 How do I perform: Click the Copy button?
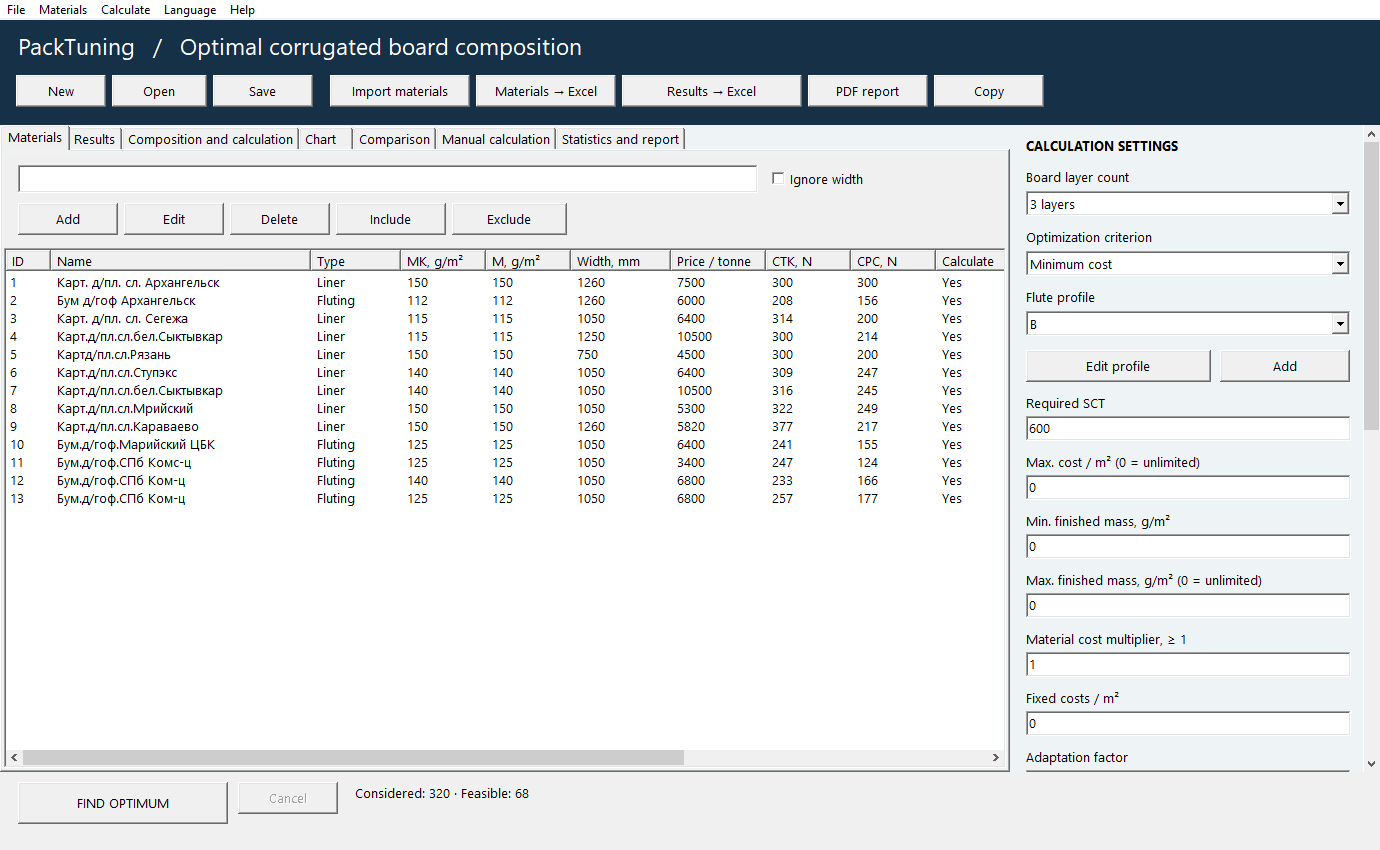(989, 91)
